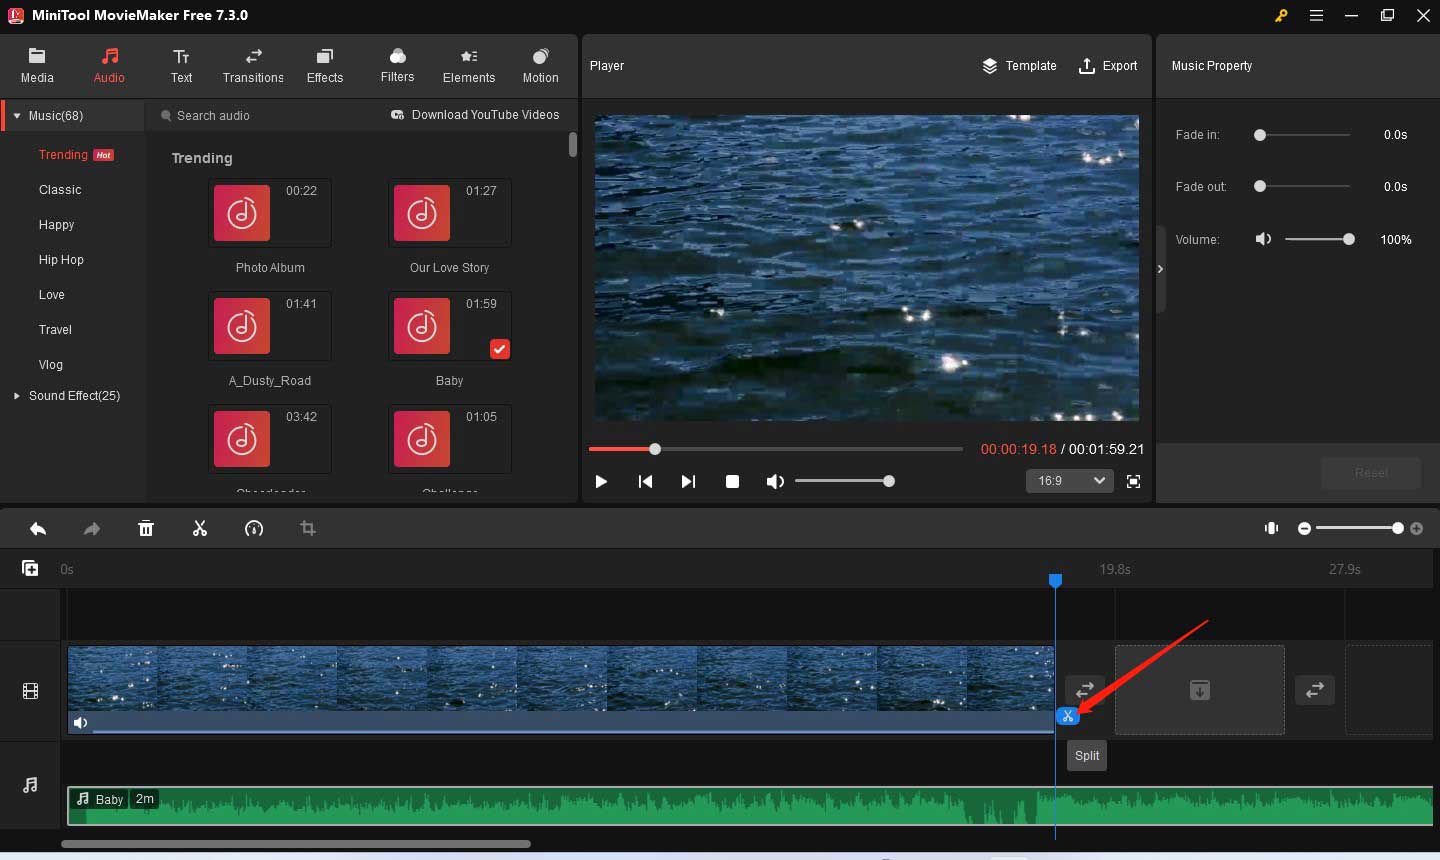Viewport: 1440px width, 860px height.
Task: Click the scissors split toolbar icon
Action: tap(200, 528)
